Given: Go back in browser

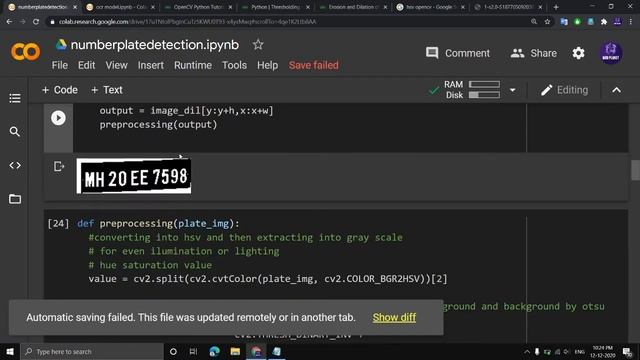Looking at the screenshot, I should (x=9, y=22).
